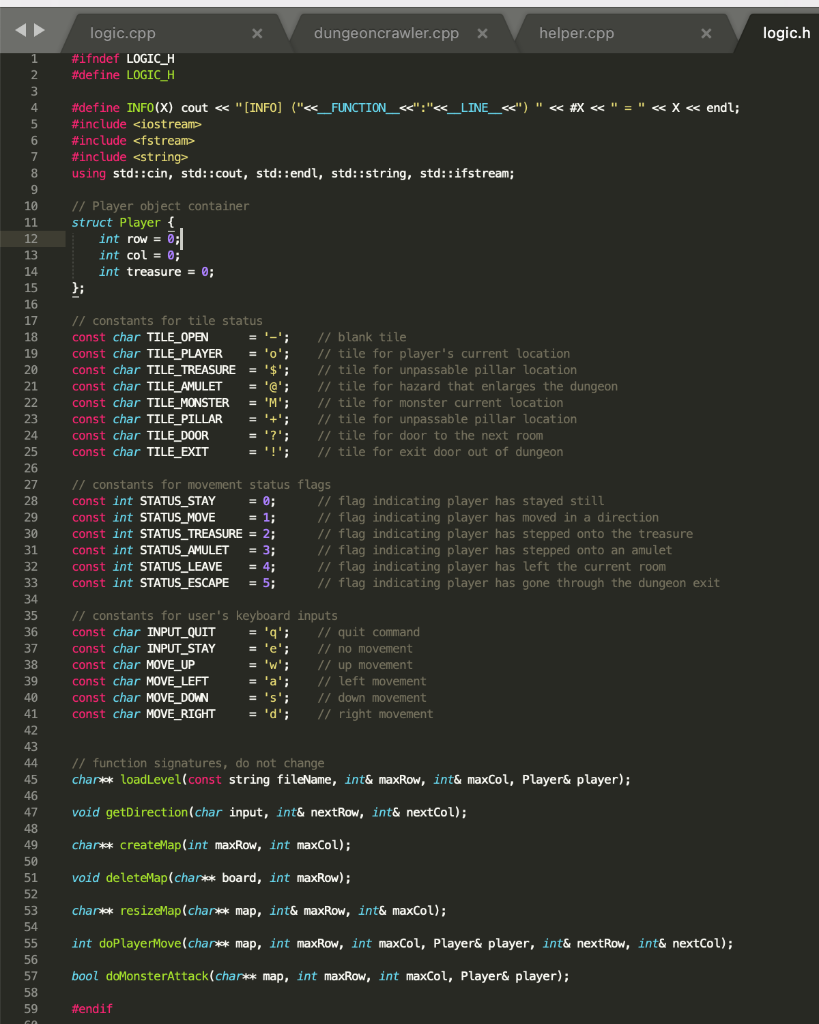Click line number 12 in the gutter
The image size is (819, 1024).
pyautogui.click(x=31, y=238)
